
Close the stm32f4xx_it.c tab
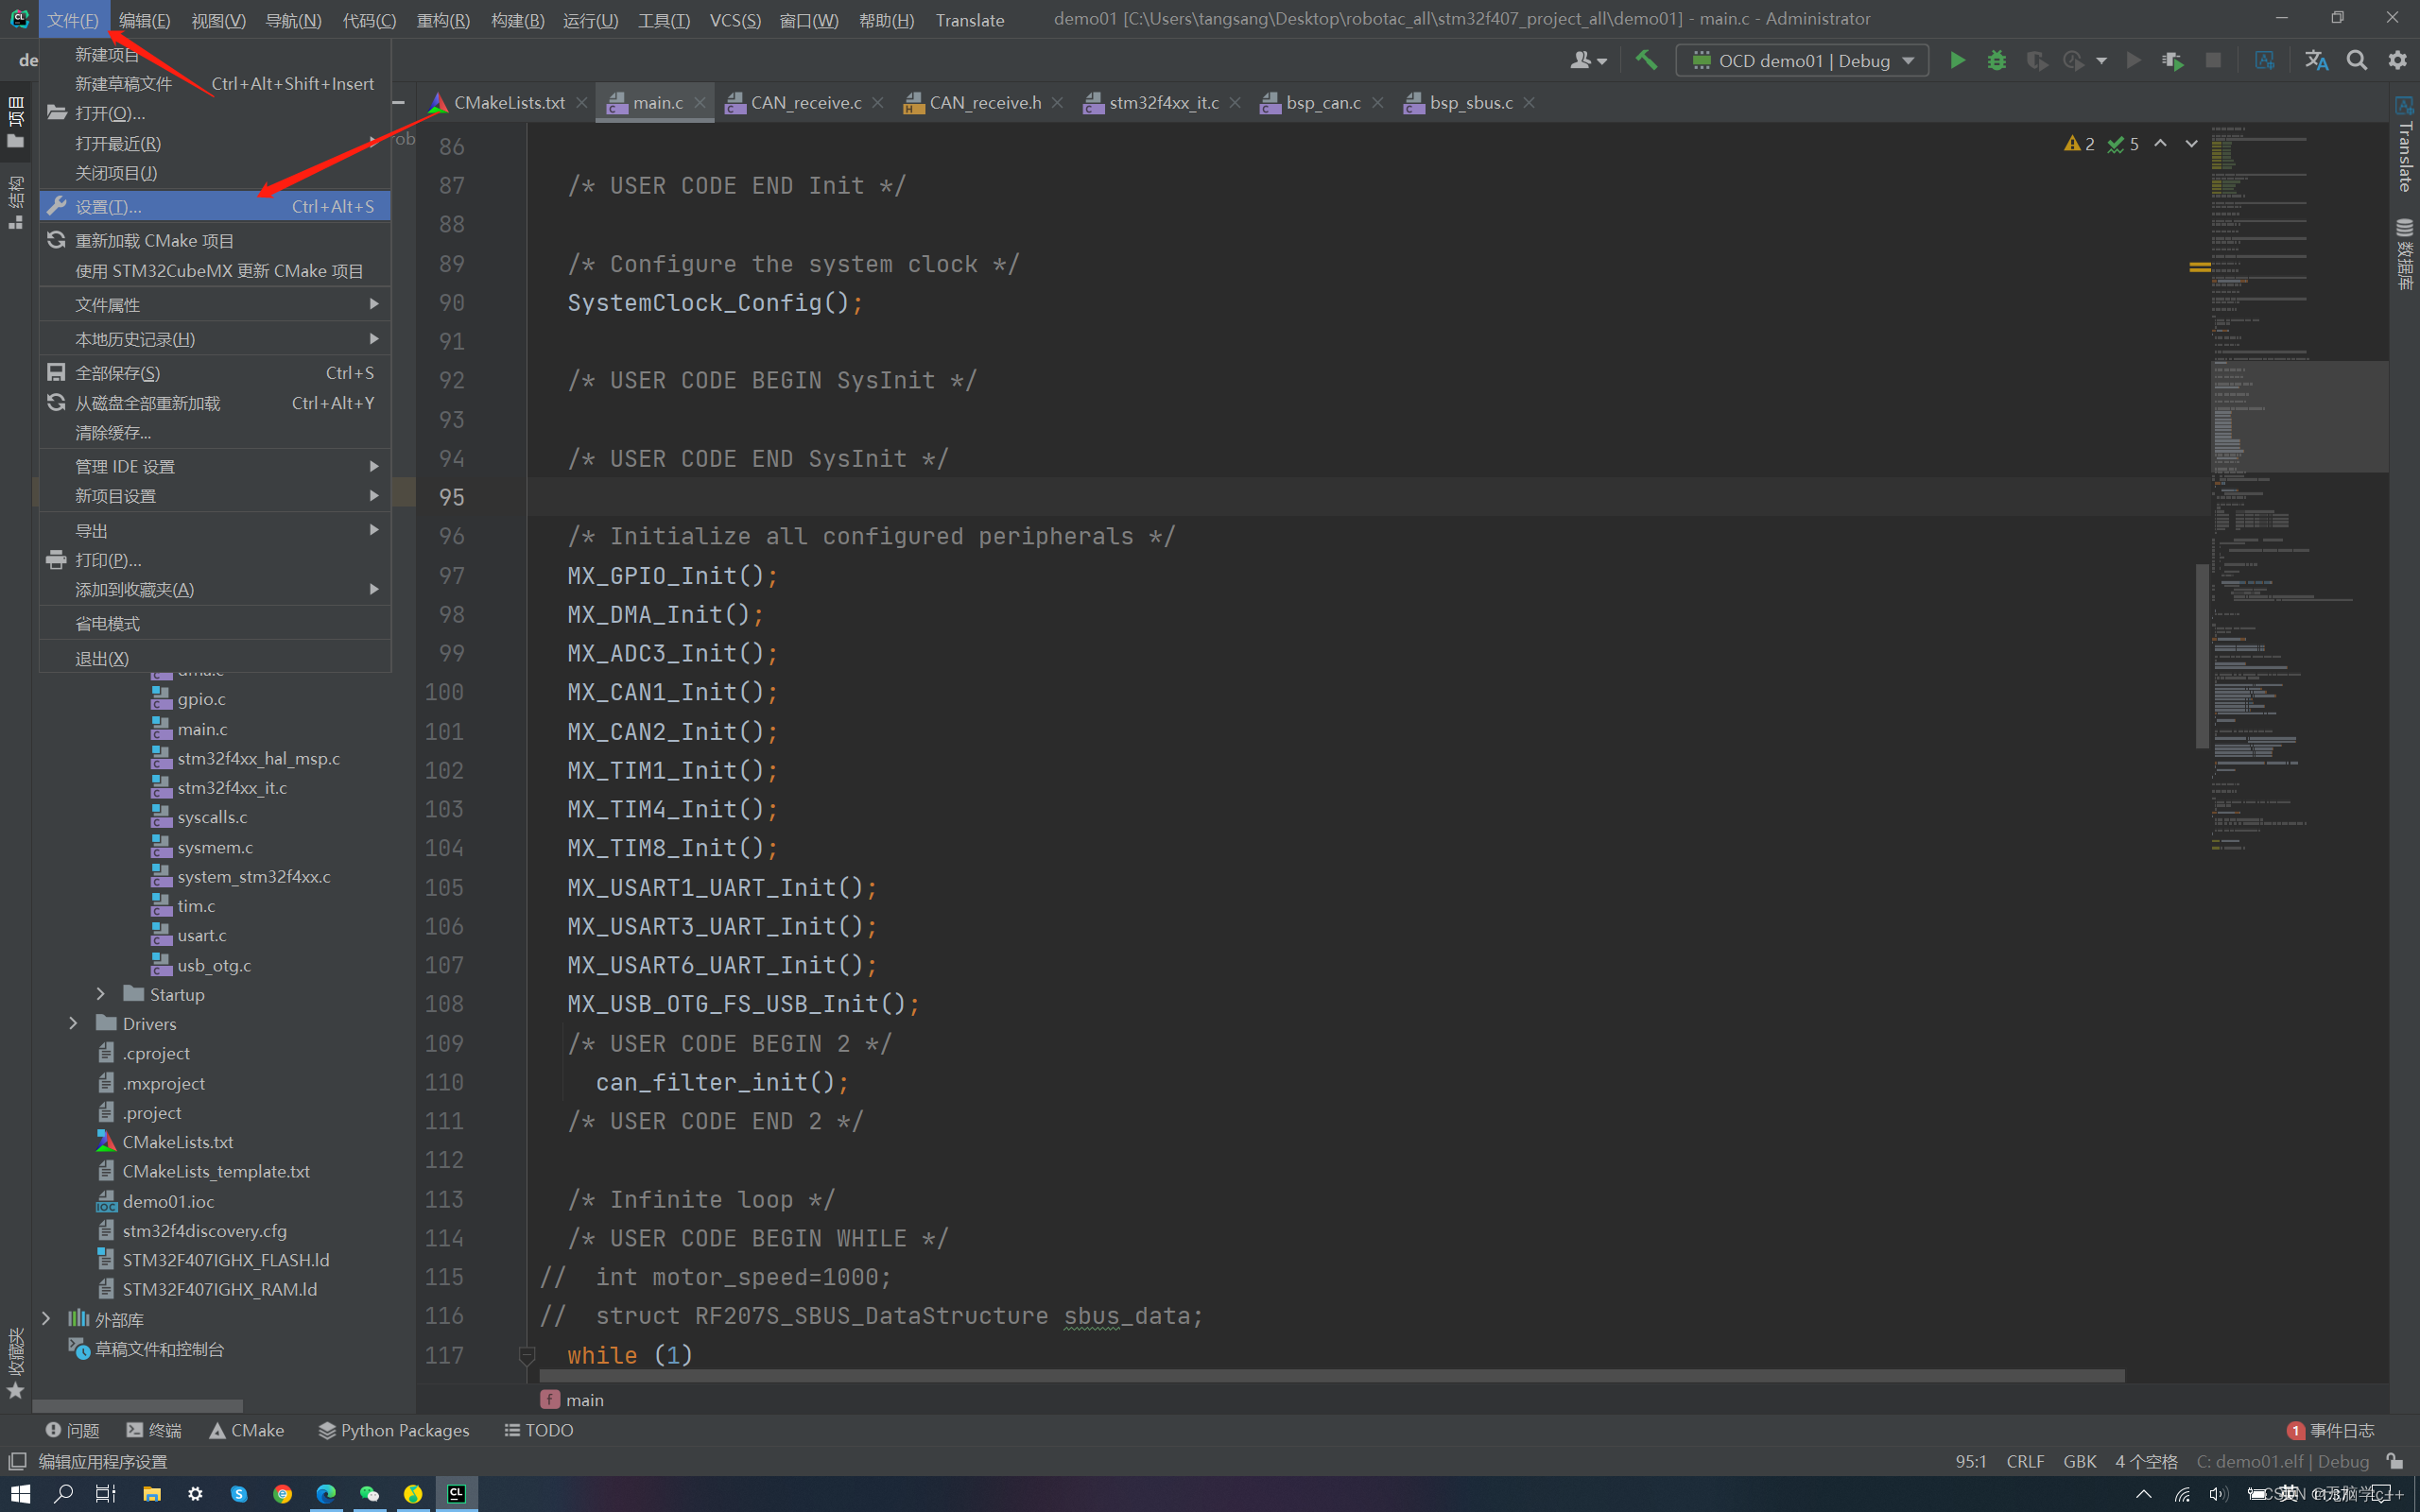(1235, 102)
